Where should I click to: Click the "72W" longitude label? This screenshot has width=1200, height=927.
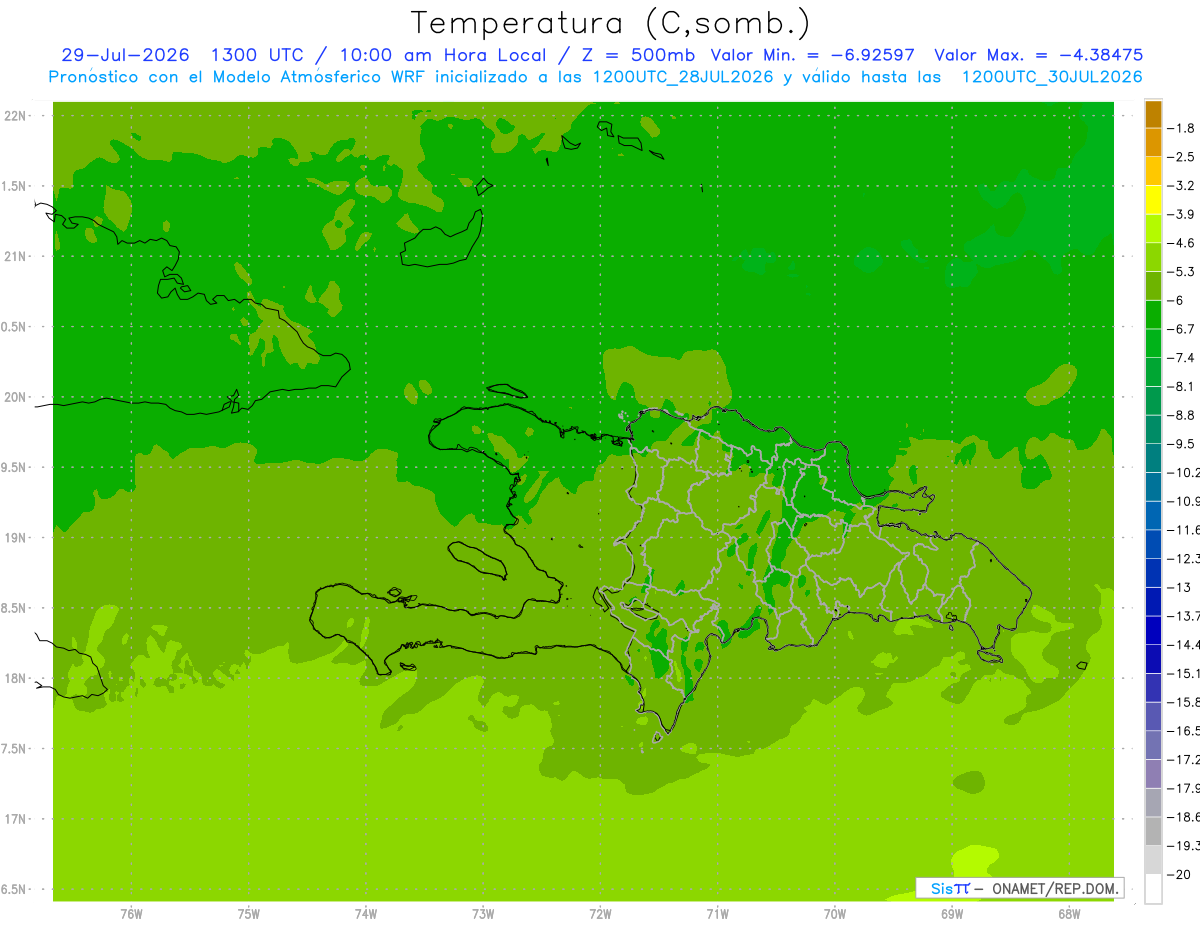(600, 913)
